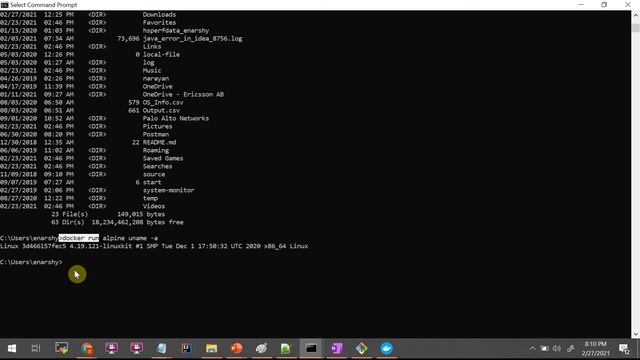Open PowerPoint from the taskbar
The height and width of the screenshot is (360, 640).
[x=236, y=348]
